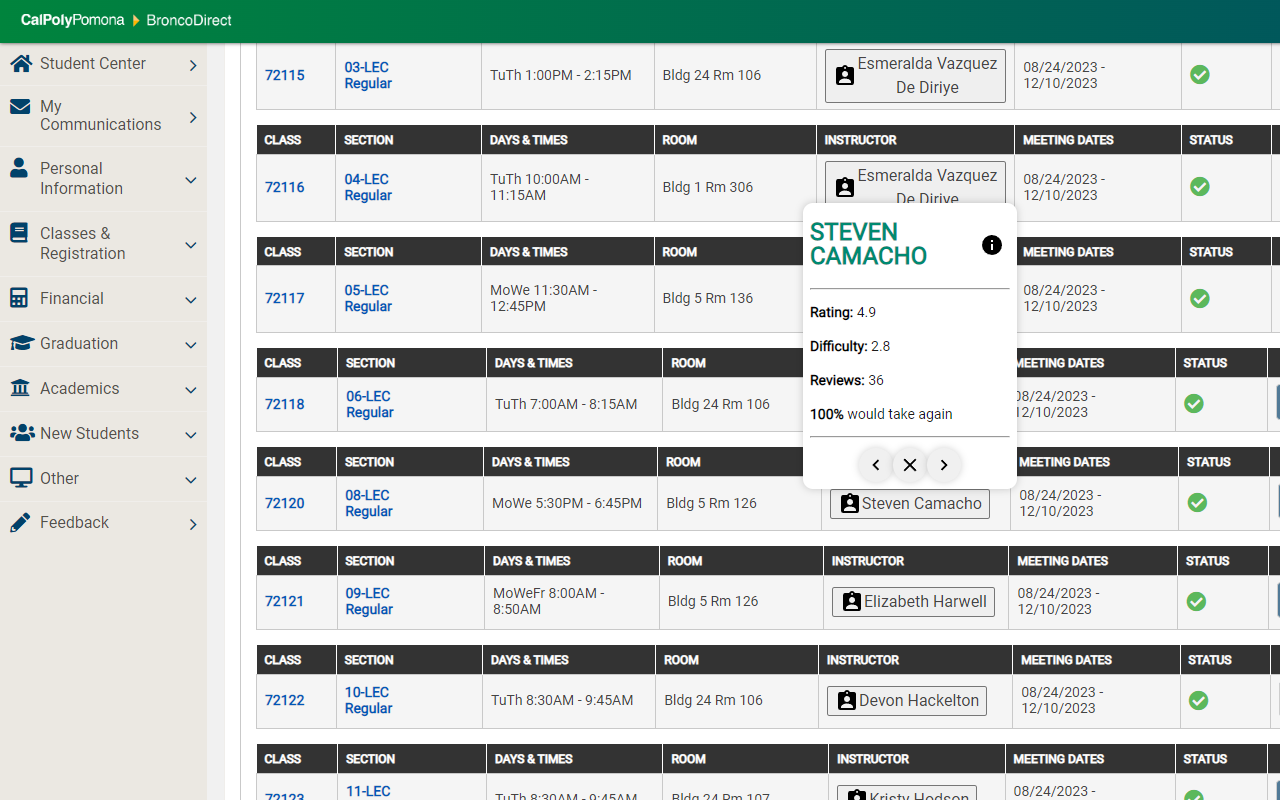The height and width of the screenshot is (800, 1280).
Task: Go to next professor in popup
Action: (944, 465)
